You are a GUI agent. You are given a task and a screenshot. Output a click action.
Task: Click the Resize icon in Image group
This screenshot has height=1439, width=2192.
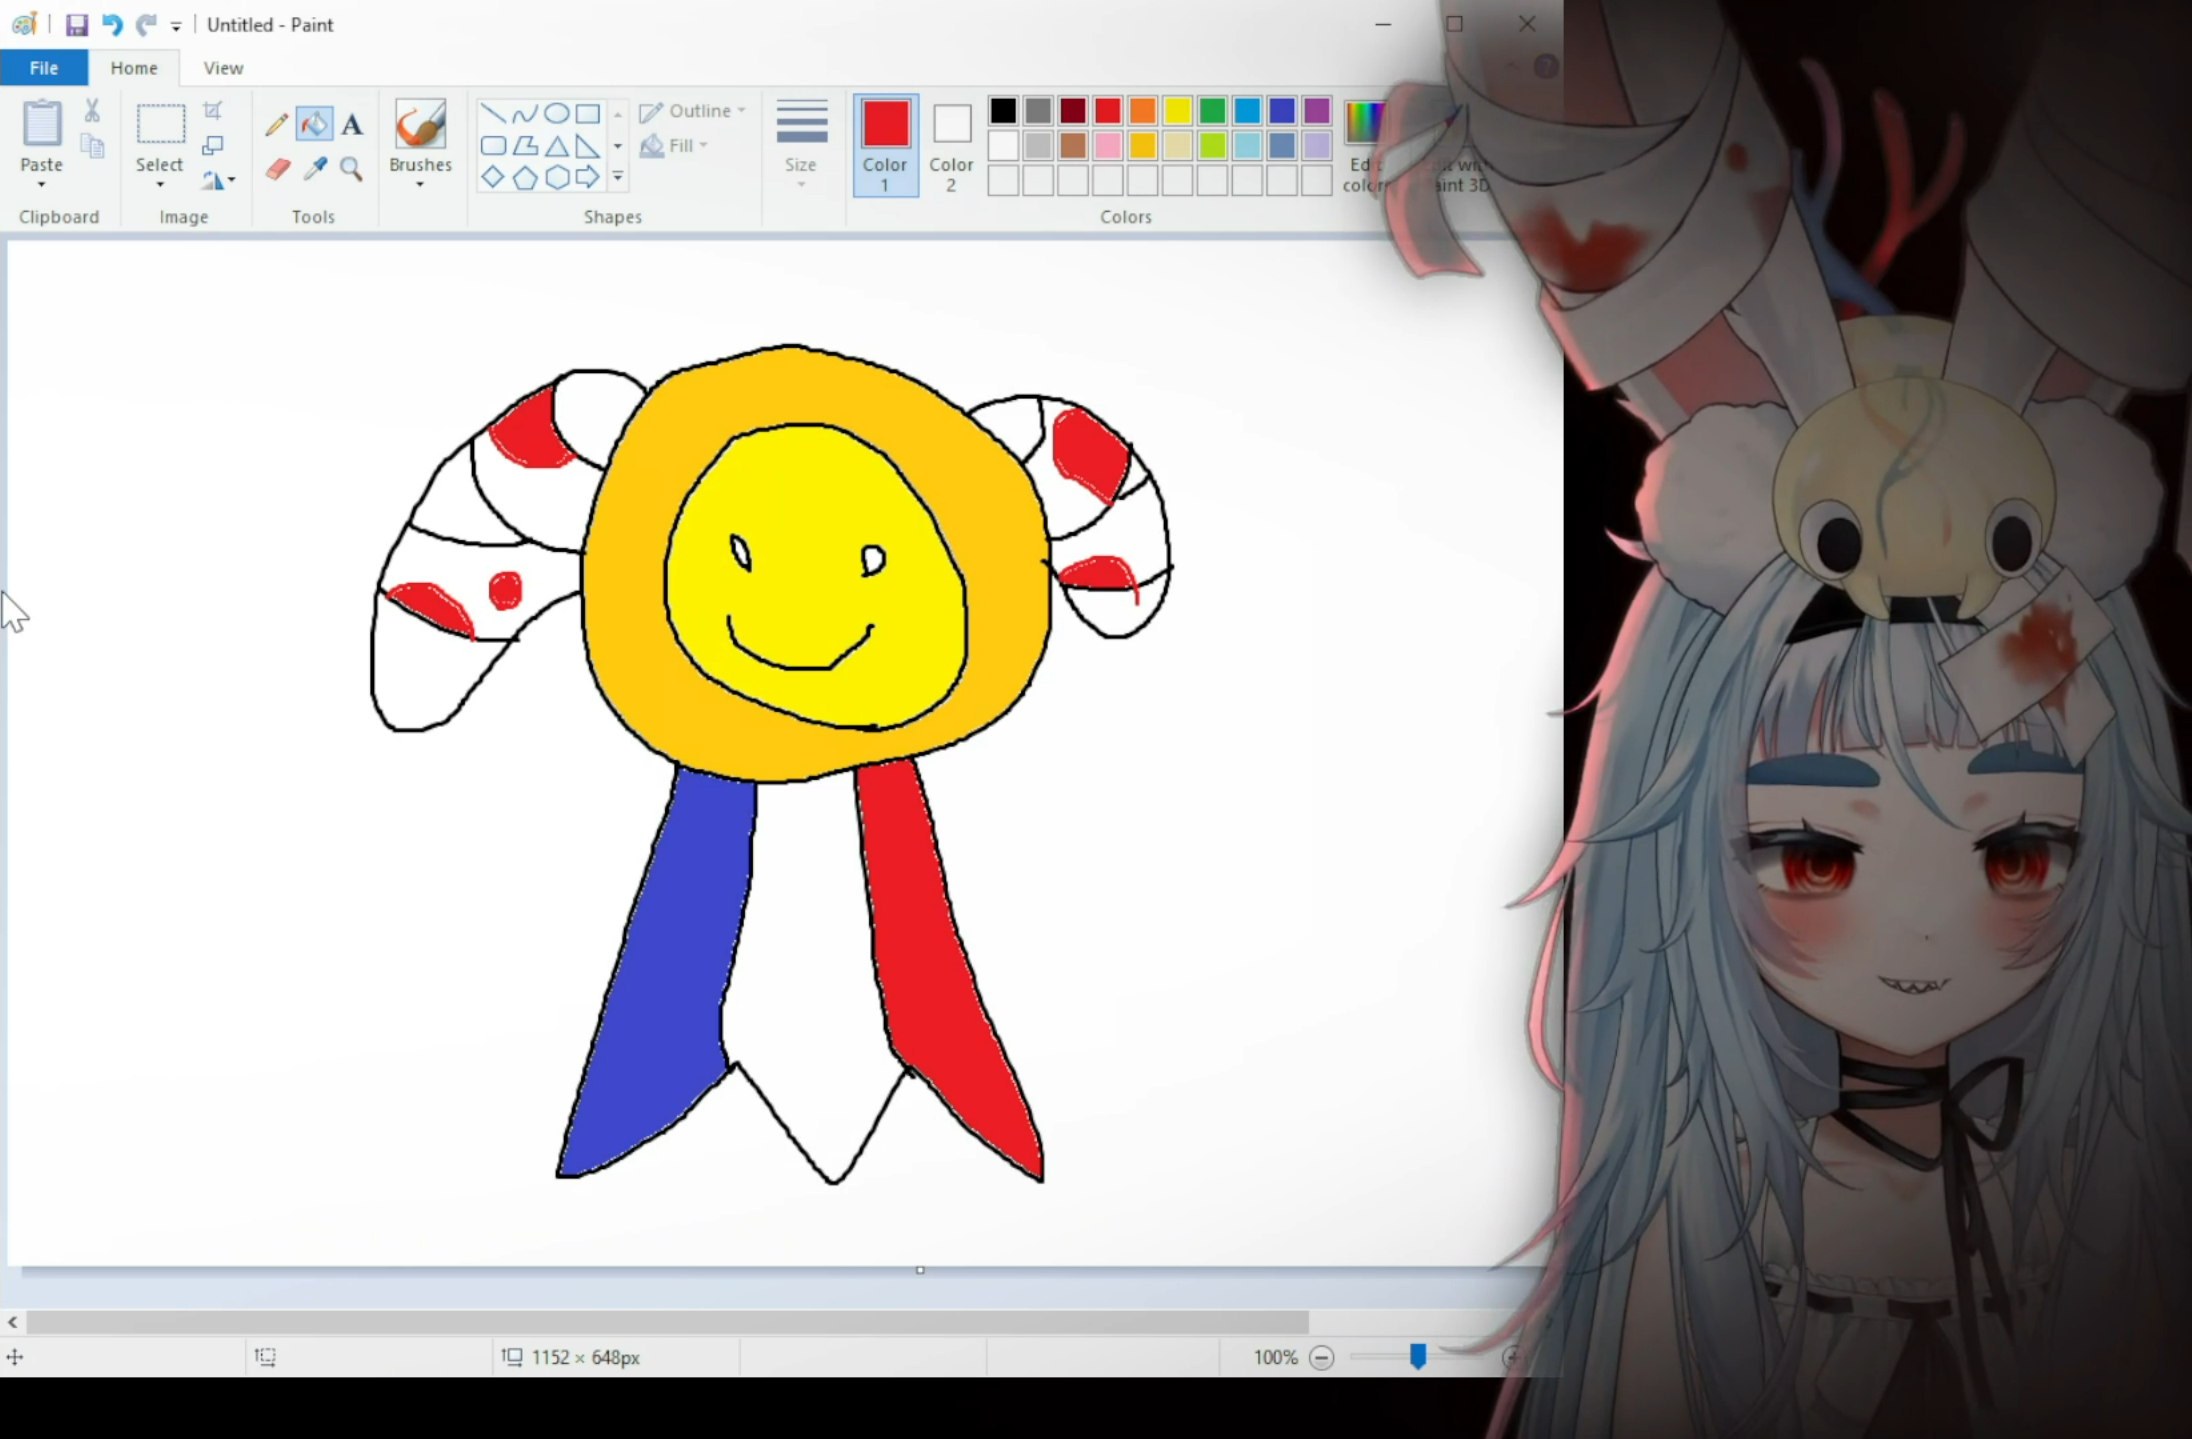[212, 146]
